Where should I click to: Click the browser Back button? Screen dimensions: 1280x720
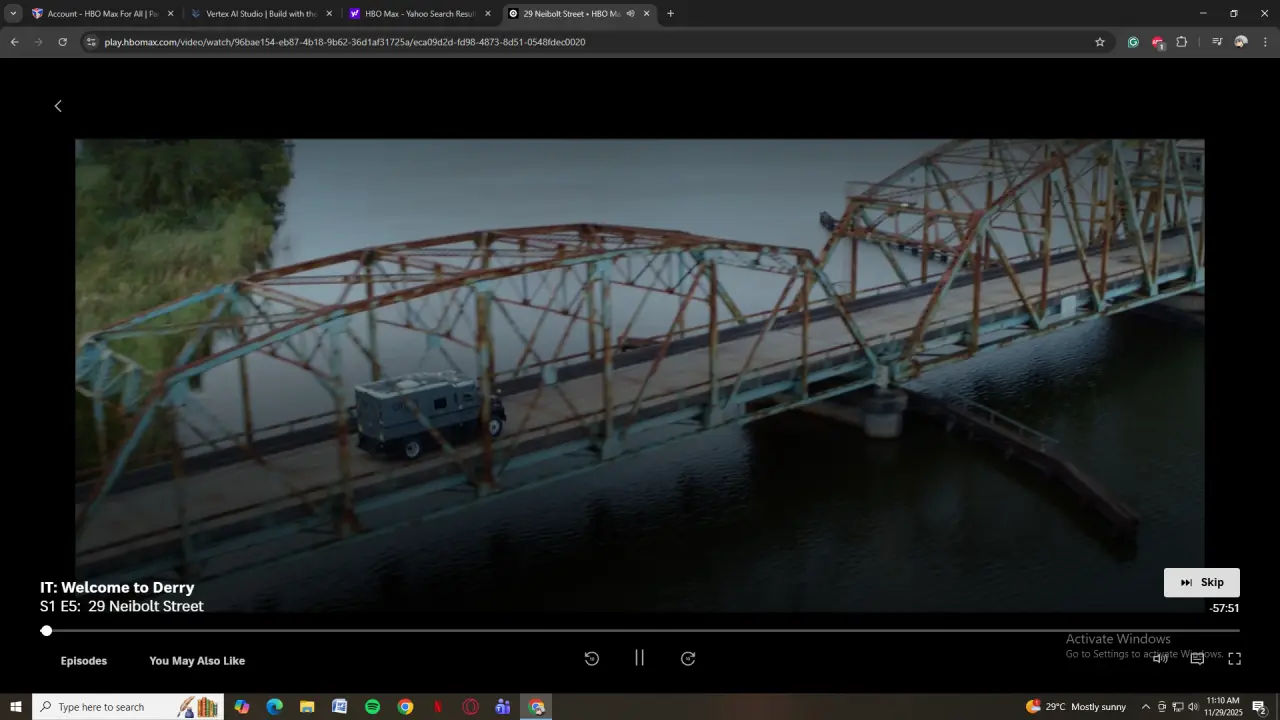click(x=14, y=42)
